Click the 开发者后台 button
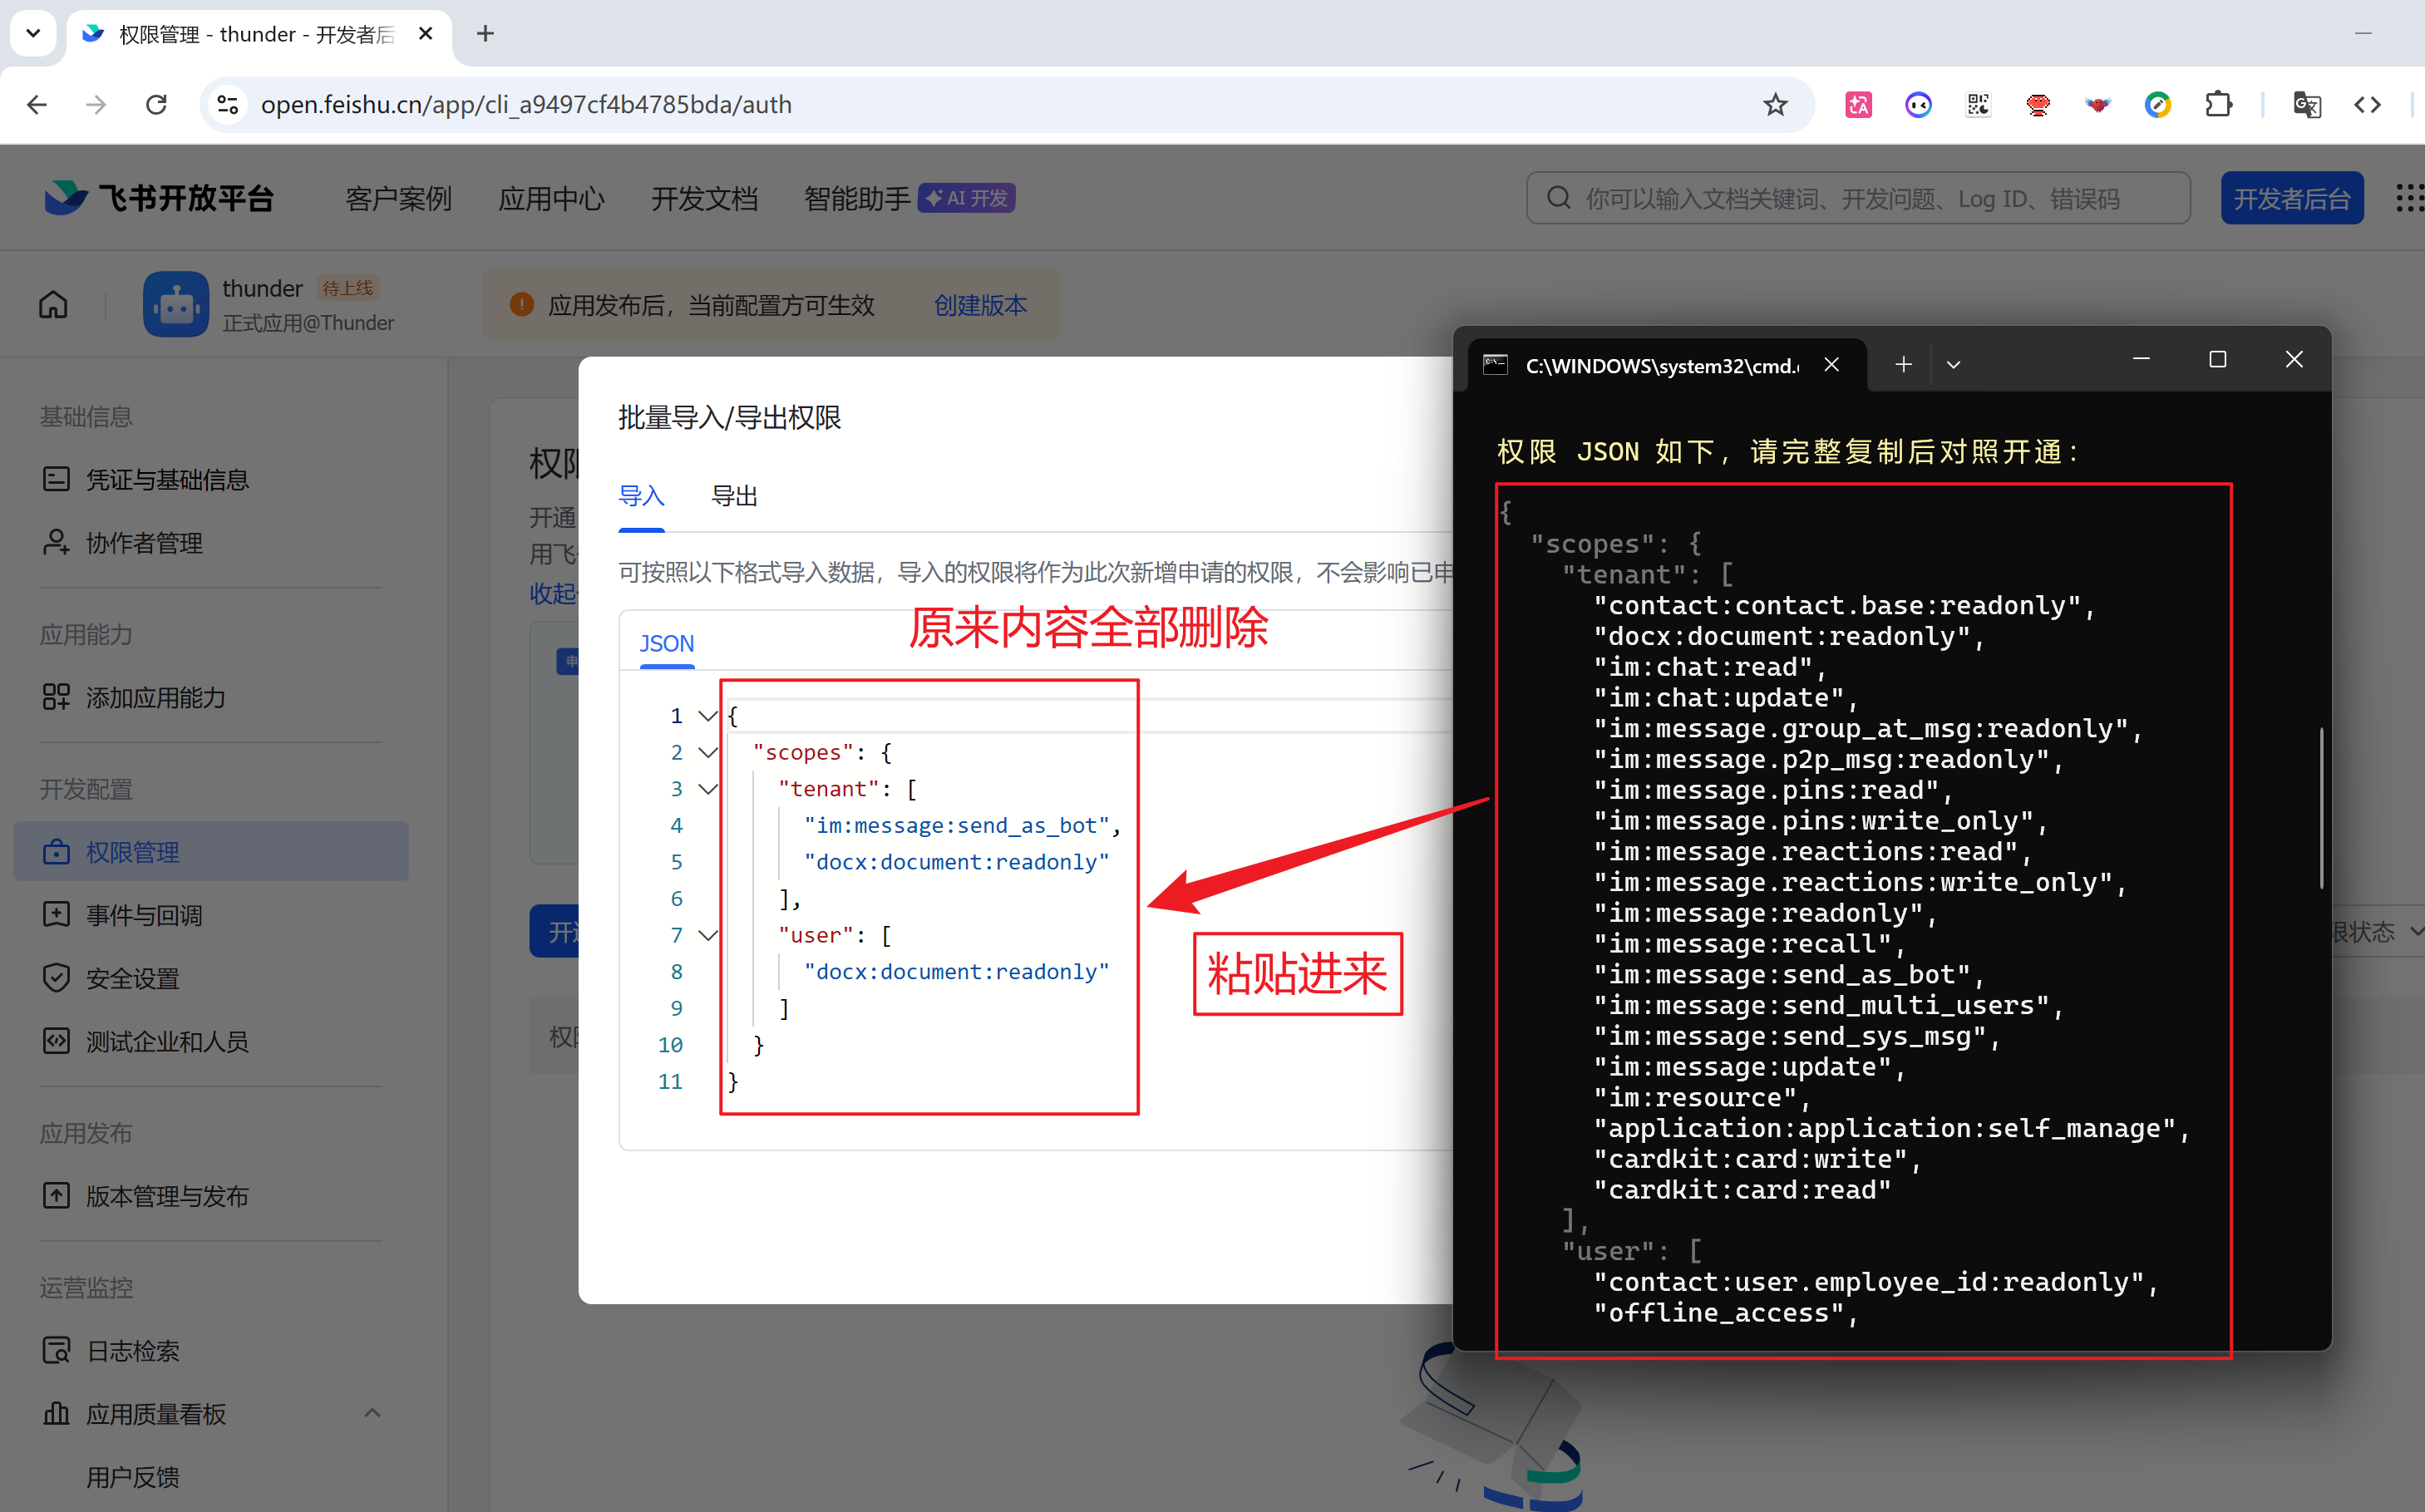This screenshot has width=2425, height=1512. tap(2291, 199)
